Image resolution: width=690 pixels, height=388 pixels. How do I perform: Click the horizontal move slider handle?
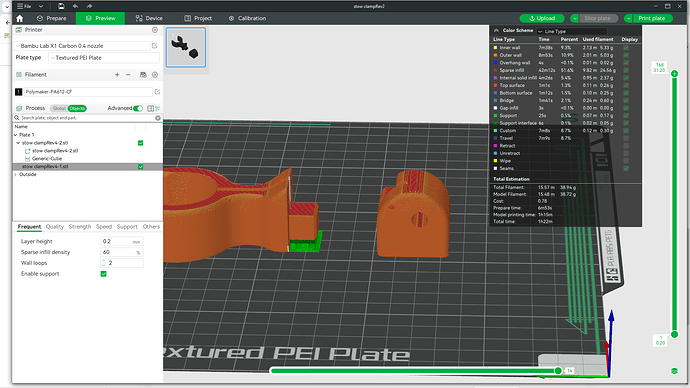(x=558, y=371)
